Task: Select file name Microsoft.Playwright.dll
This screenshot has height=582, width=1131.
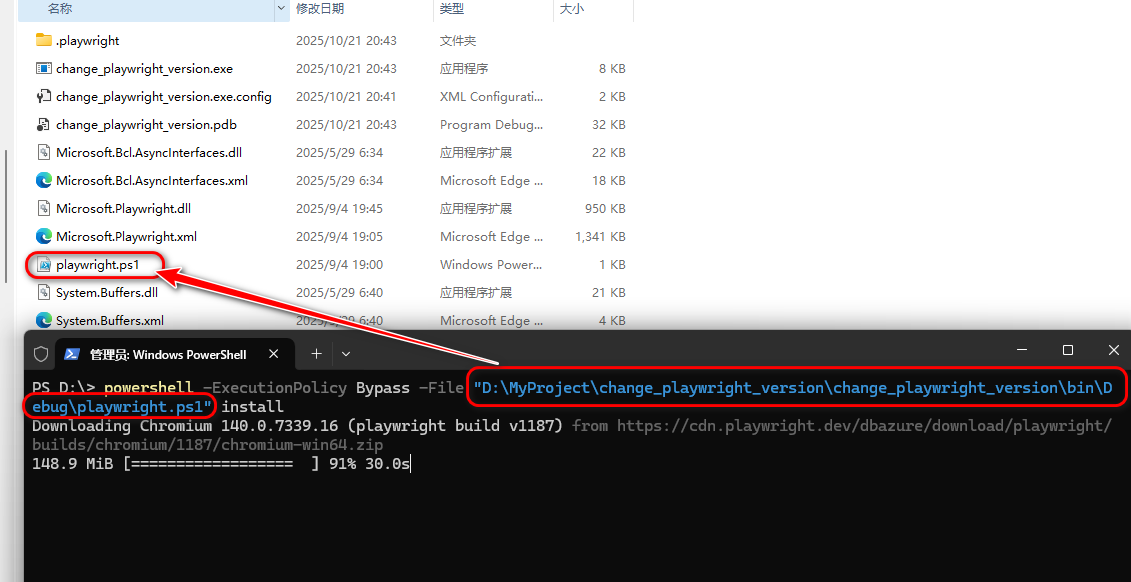Action: pyautogui.click(x=123, y=208)
